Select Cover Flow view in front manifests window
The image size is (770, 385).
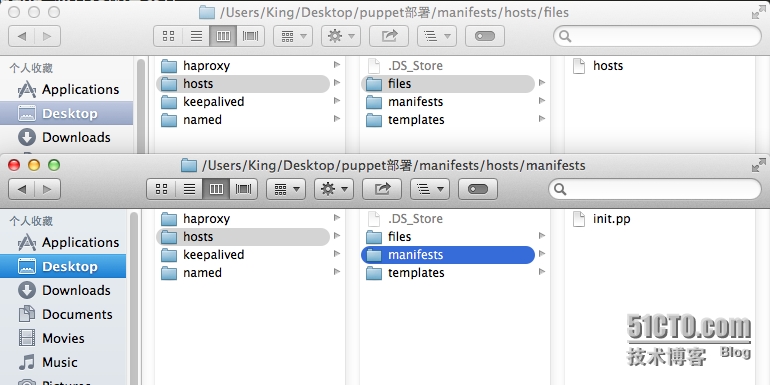click(244, 189)
